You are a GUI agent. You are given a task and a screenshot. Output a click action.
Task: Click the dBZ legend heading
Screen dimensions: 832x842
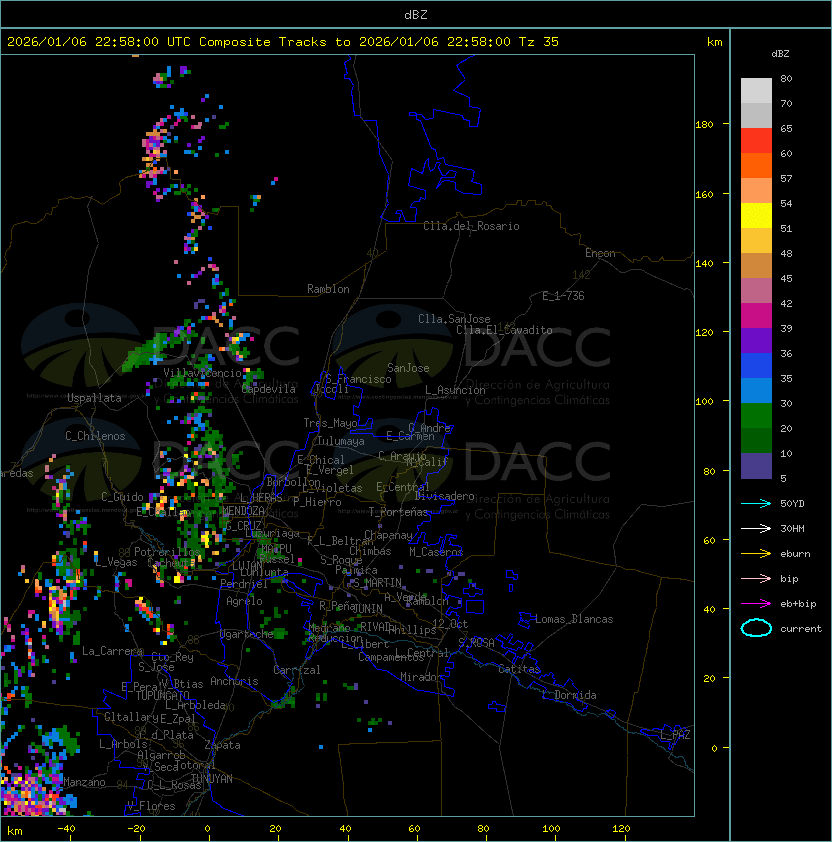pyautogui.click(x=780, y=54)
